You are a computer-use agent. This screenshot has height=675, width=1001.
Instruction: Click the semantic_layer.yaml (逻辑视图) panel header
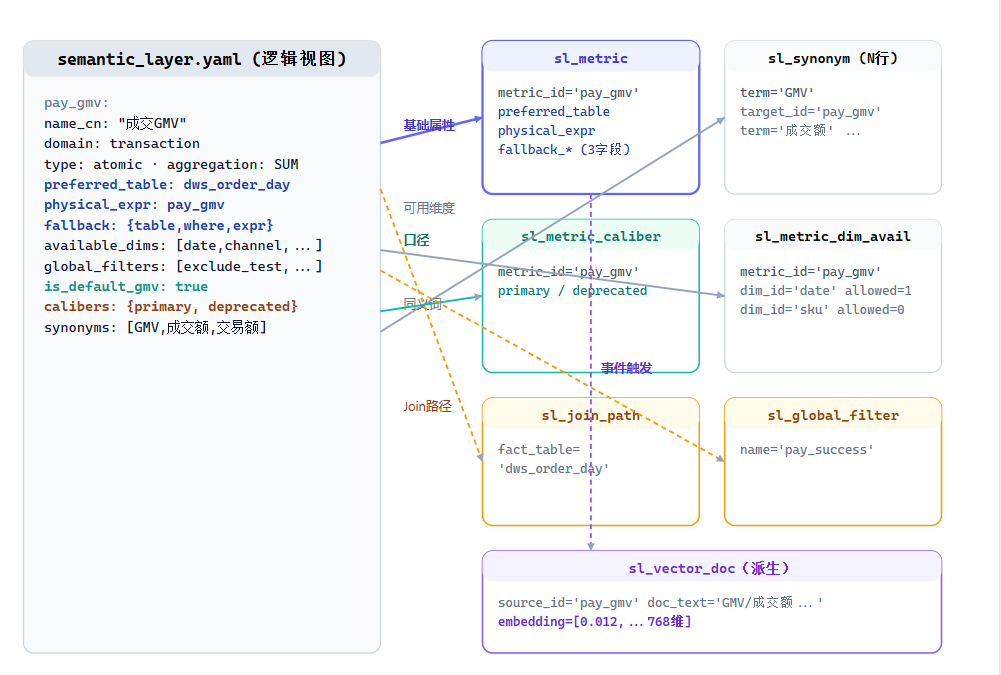(202, 59)
